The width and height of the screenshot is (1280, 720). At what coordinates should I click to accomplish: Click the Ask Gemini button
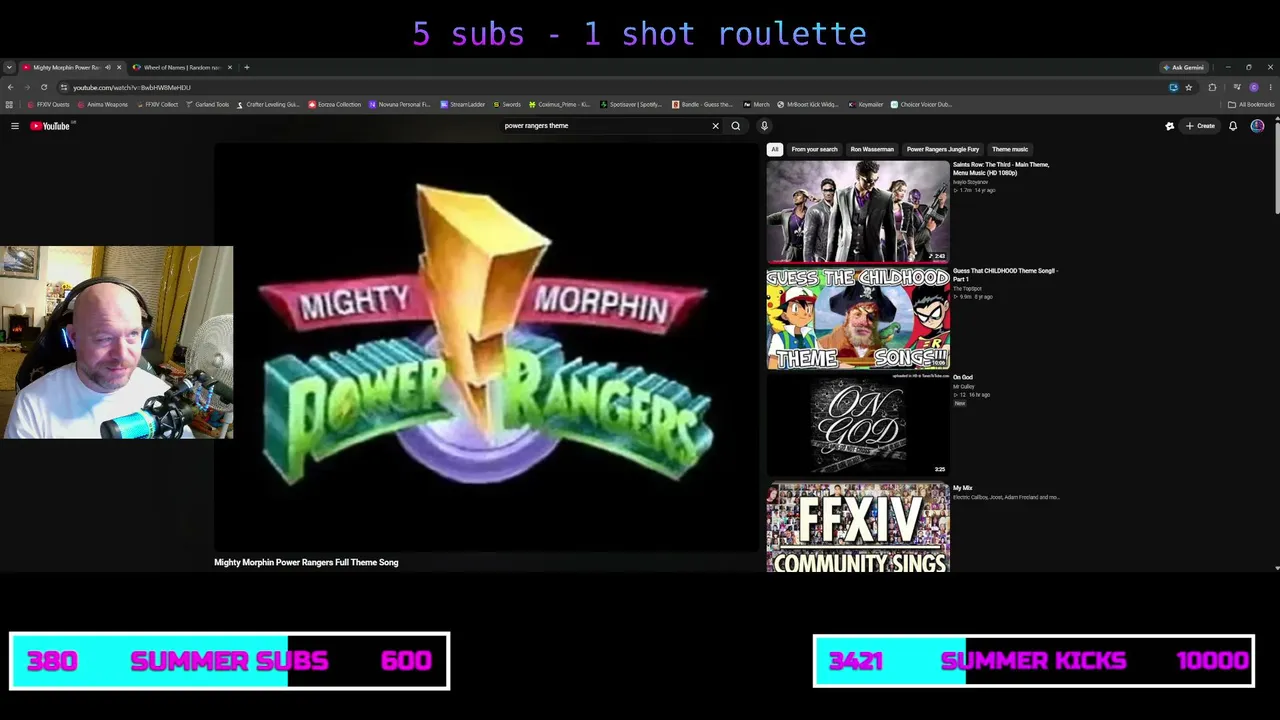pos(1184,67)
